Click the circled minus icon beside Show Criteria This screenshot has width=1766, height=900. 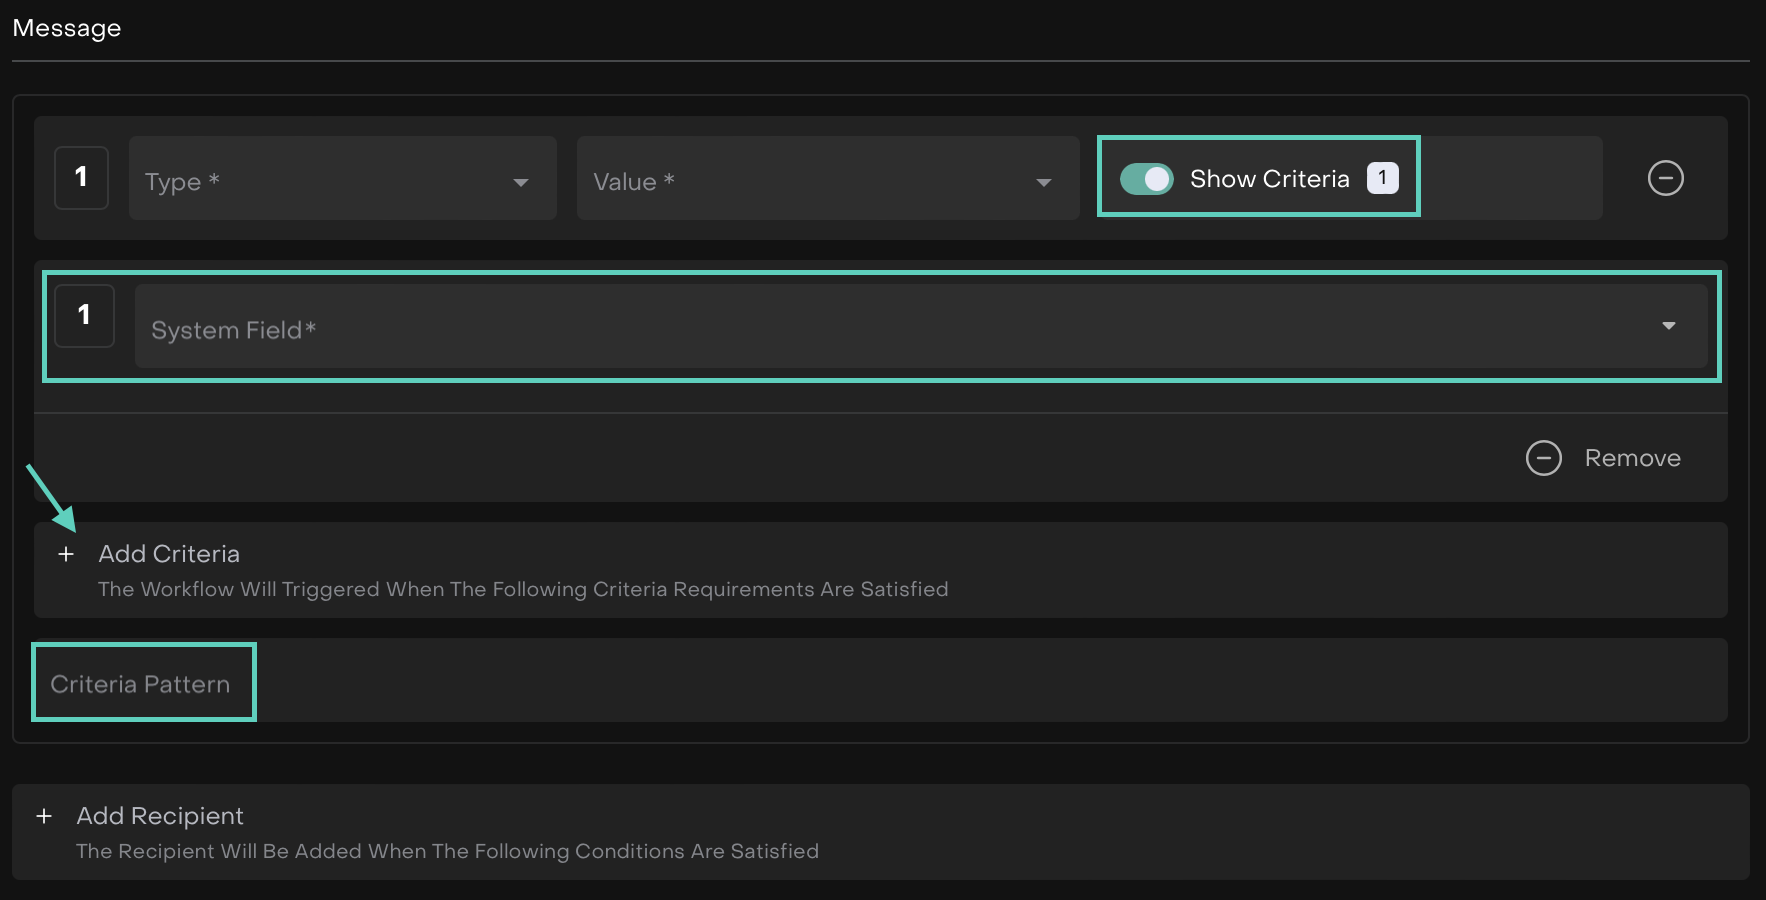(1665, 178)
